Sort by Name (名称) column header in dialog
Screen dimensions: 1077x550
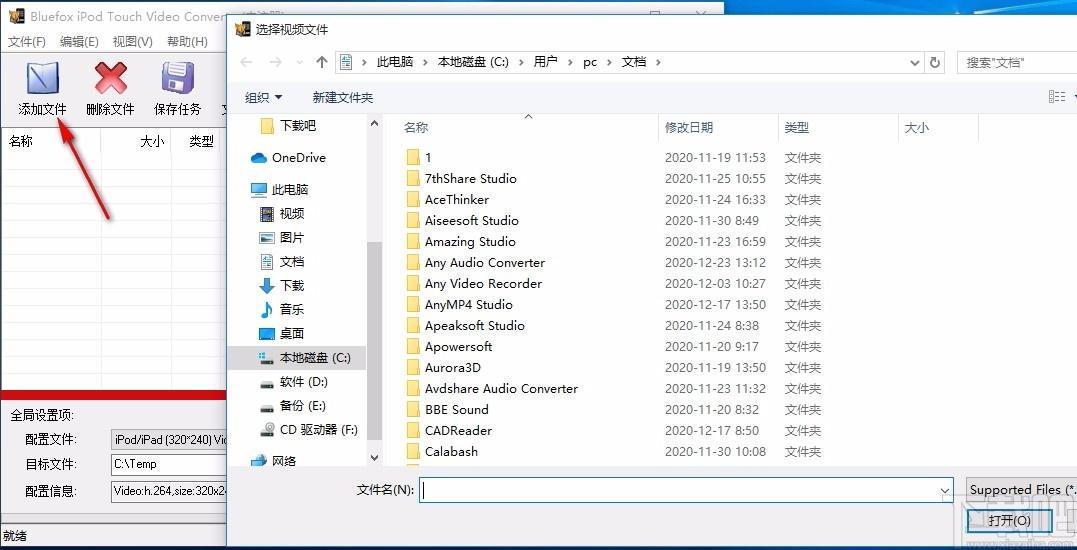(x=416, y=128)
